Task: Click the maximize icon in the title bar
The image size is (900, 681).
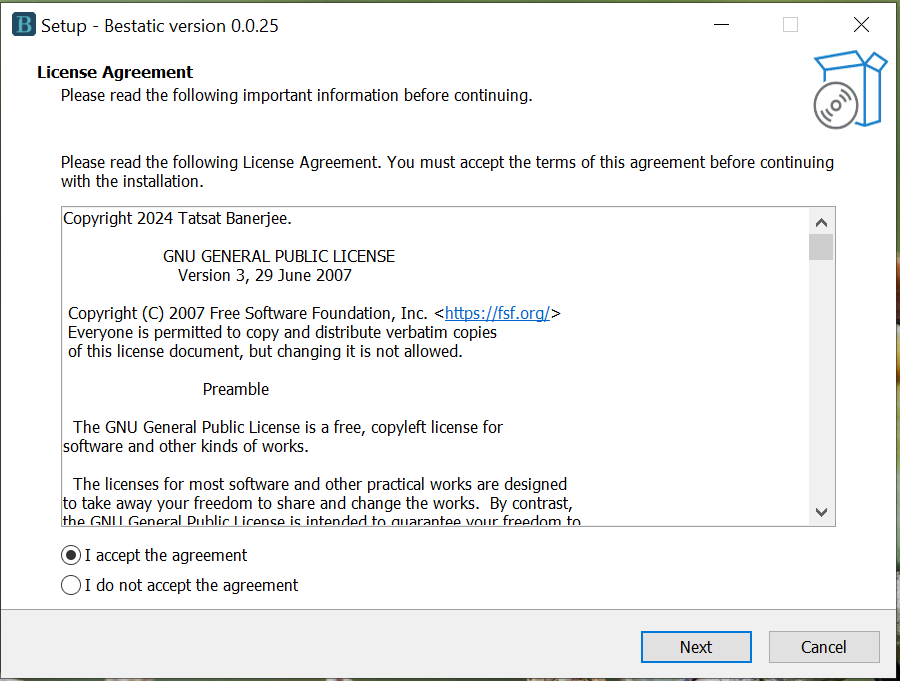Action: [790, 24]
